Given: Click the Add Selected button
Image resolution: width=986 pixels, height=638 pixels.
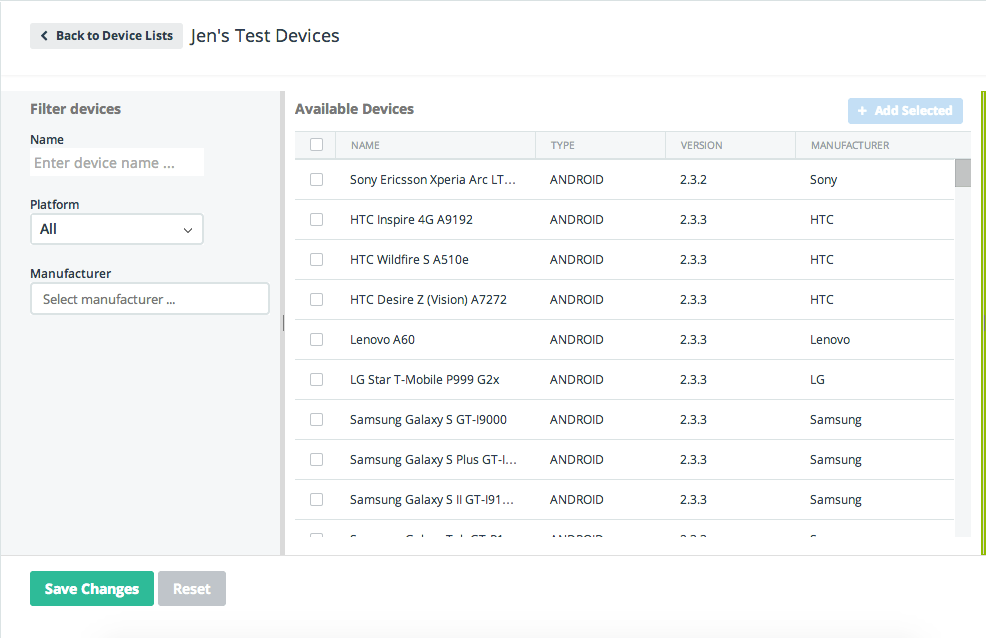Looking at the screenshot, I should [x=905, y=111].
